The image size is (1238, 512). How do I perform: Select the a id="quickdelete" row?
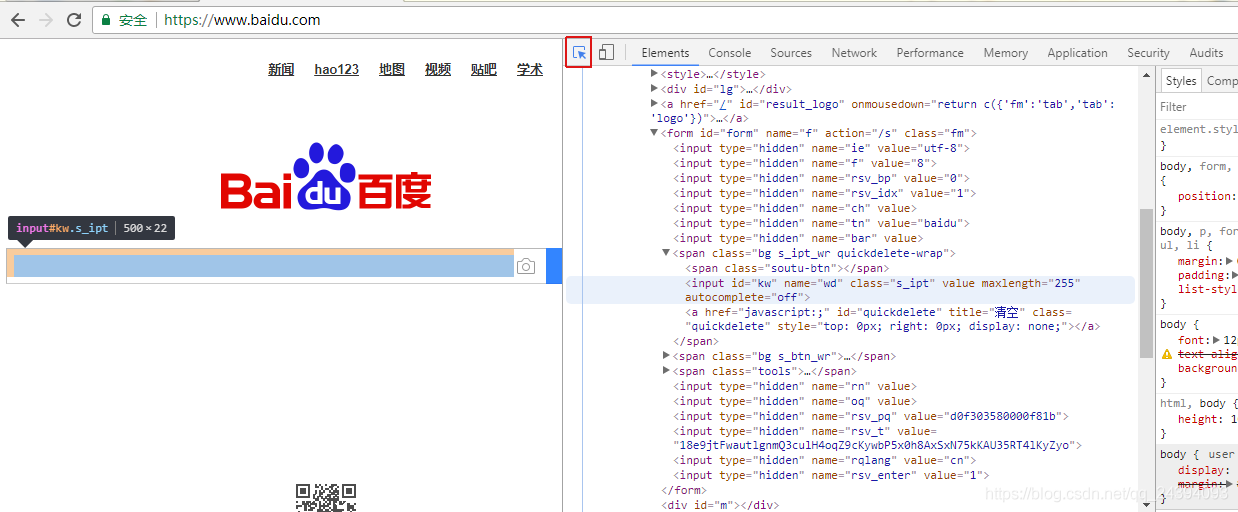[892, 319]
